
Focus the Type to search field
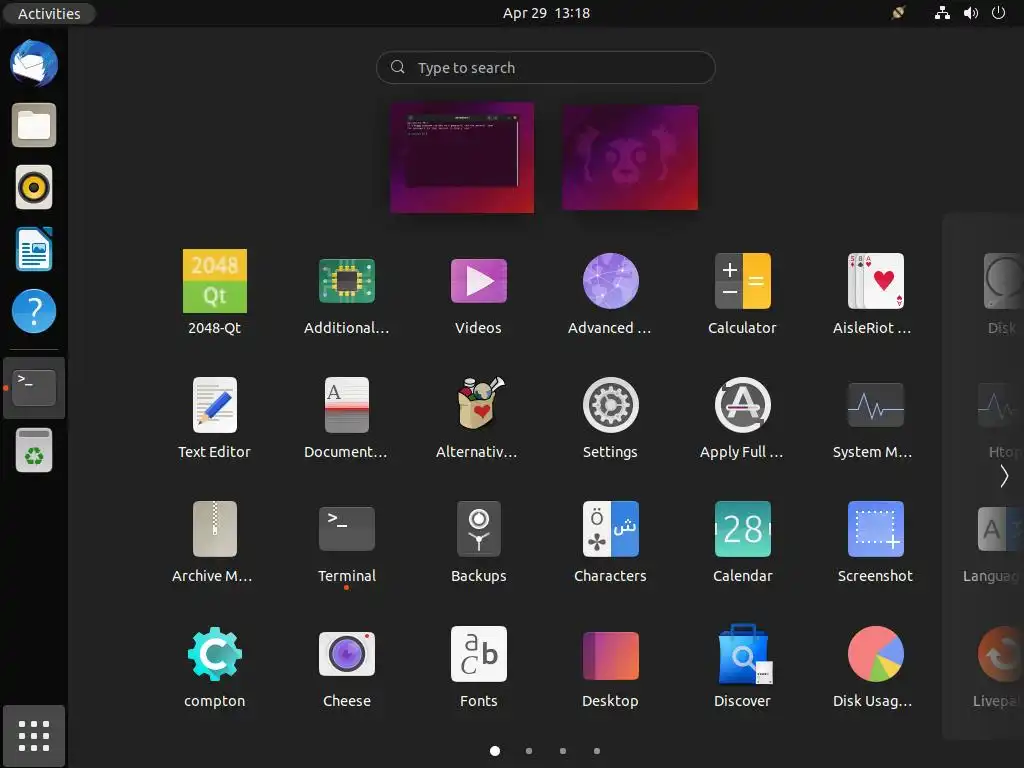[x=546, y=67]
